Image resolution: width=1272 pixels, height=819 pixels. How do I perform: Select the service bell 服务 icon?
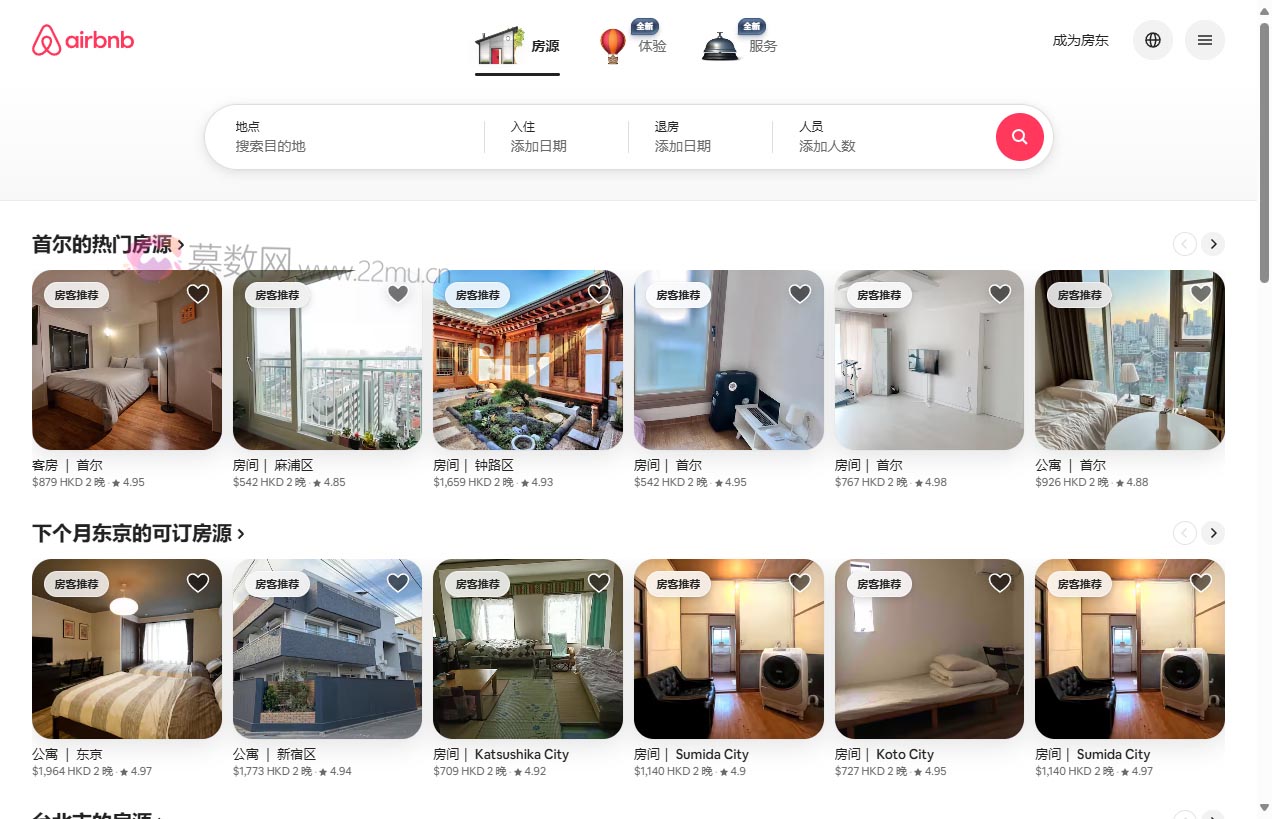point(720,46)
